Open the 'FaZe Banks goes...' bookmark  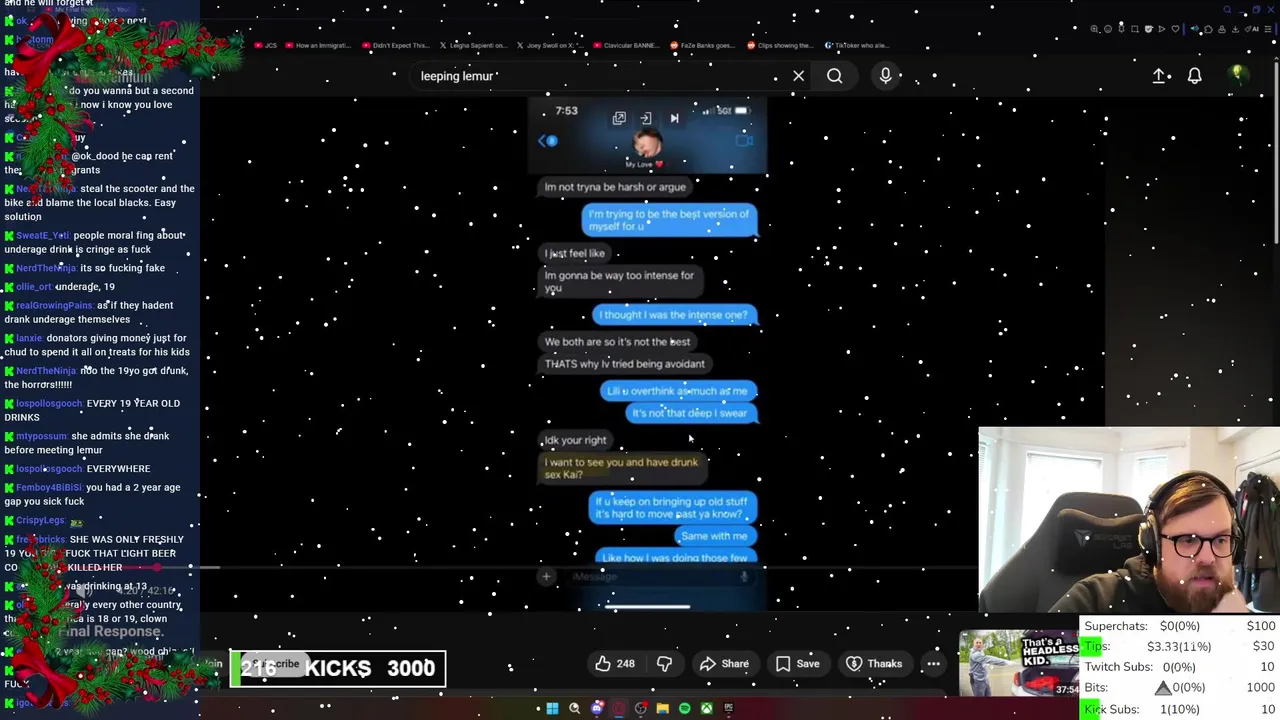pyautogui.click(x=703, y=45)
